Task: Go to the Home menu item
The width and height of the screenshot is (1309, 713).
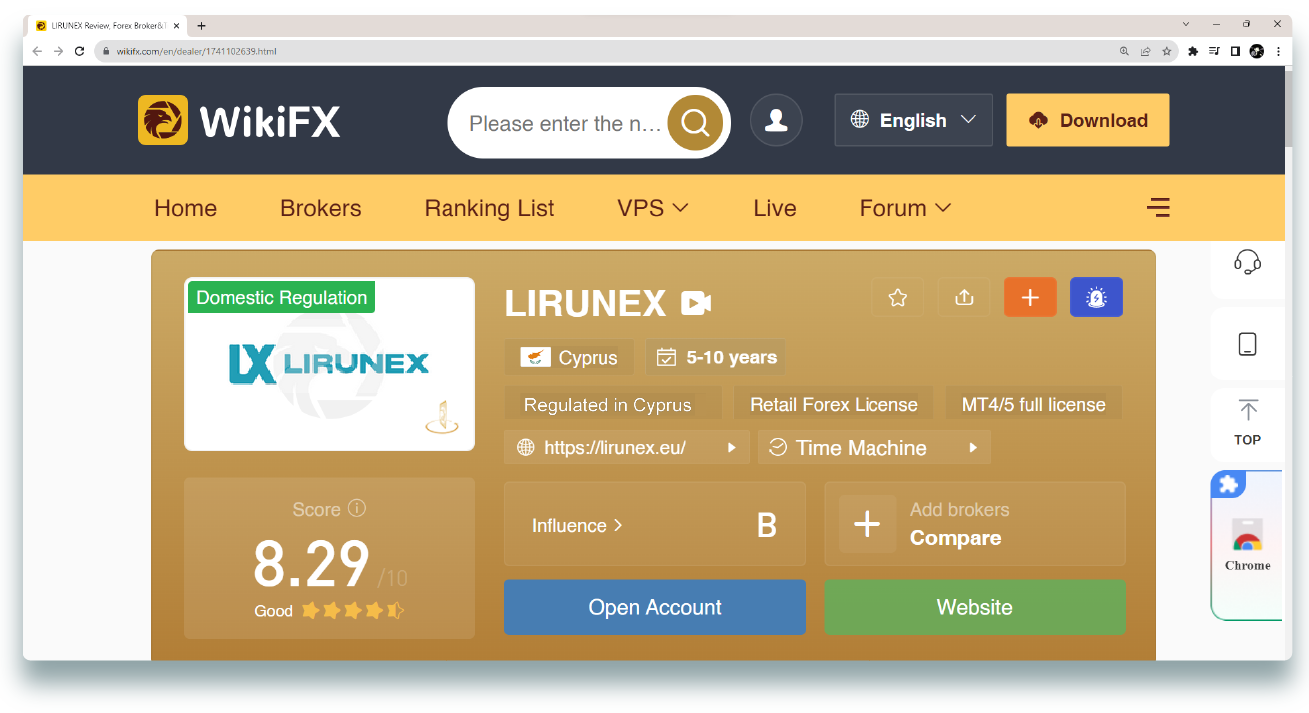Action: [186, 208]
